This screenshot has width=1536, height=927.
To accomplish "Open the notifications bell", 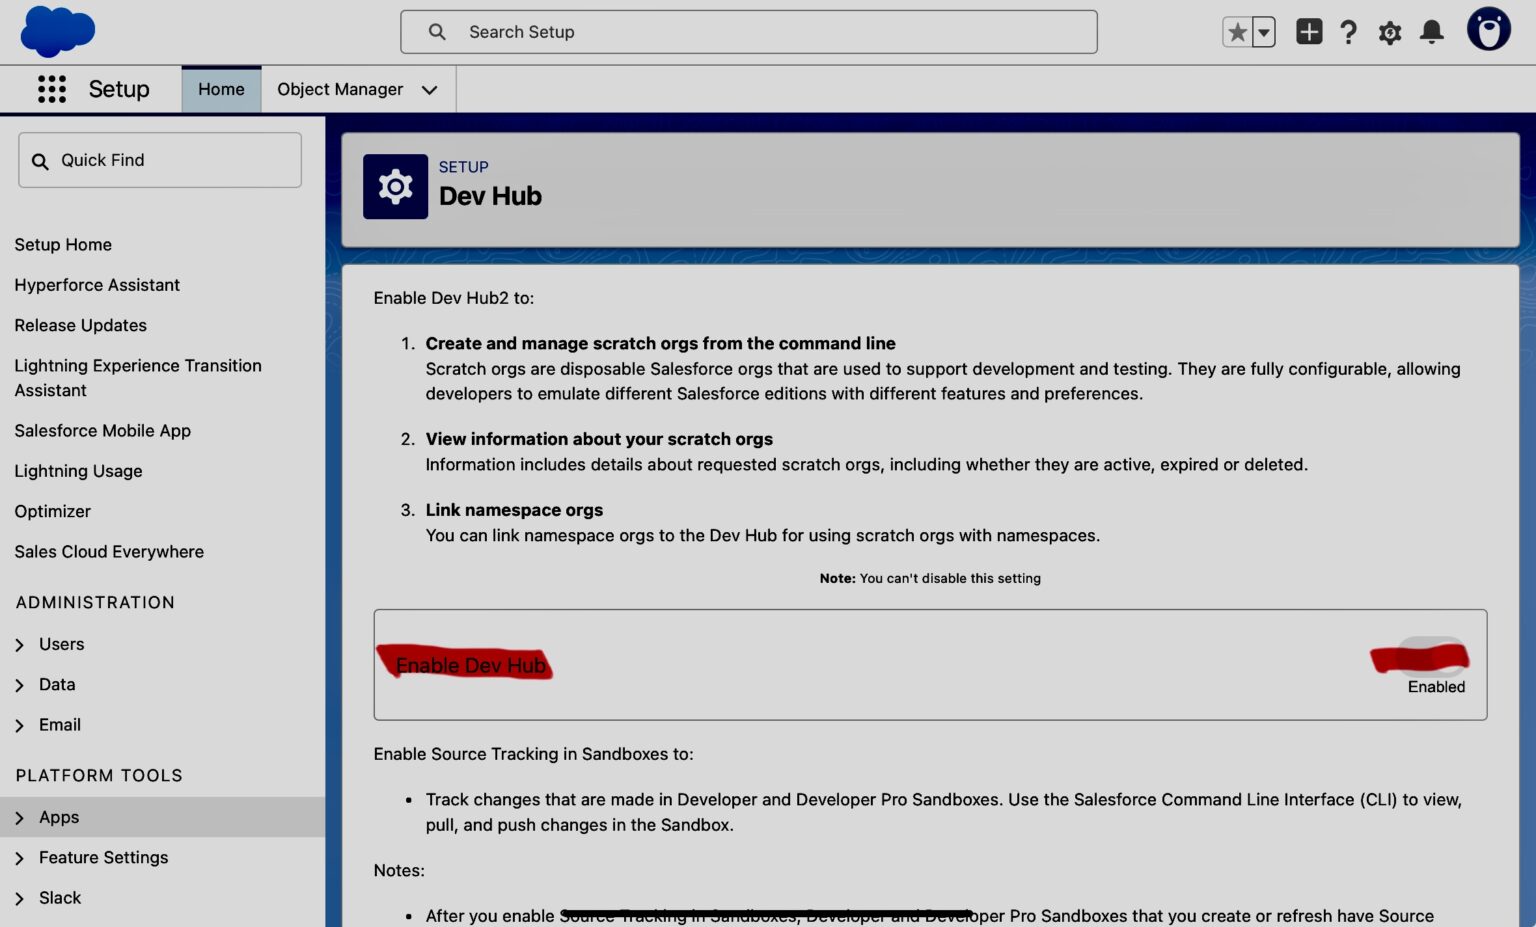I will [1430, 31].
